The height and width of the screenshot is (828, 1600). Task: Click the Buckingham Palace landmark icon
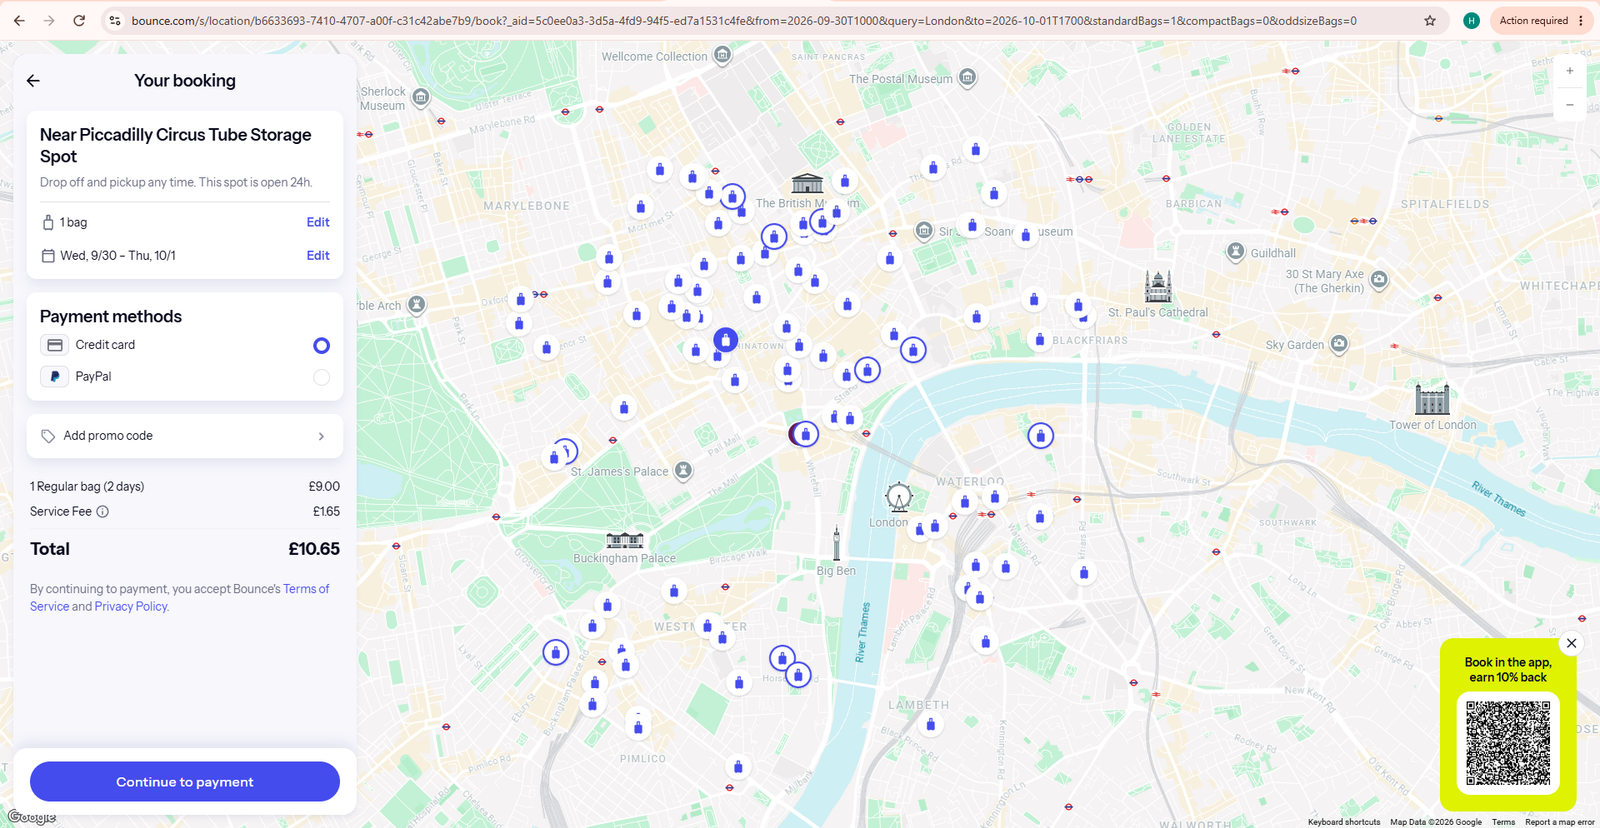625,541
